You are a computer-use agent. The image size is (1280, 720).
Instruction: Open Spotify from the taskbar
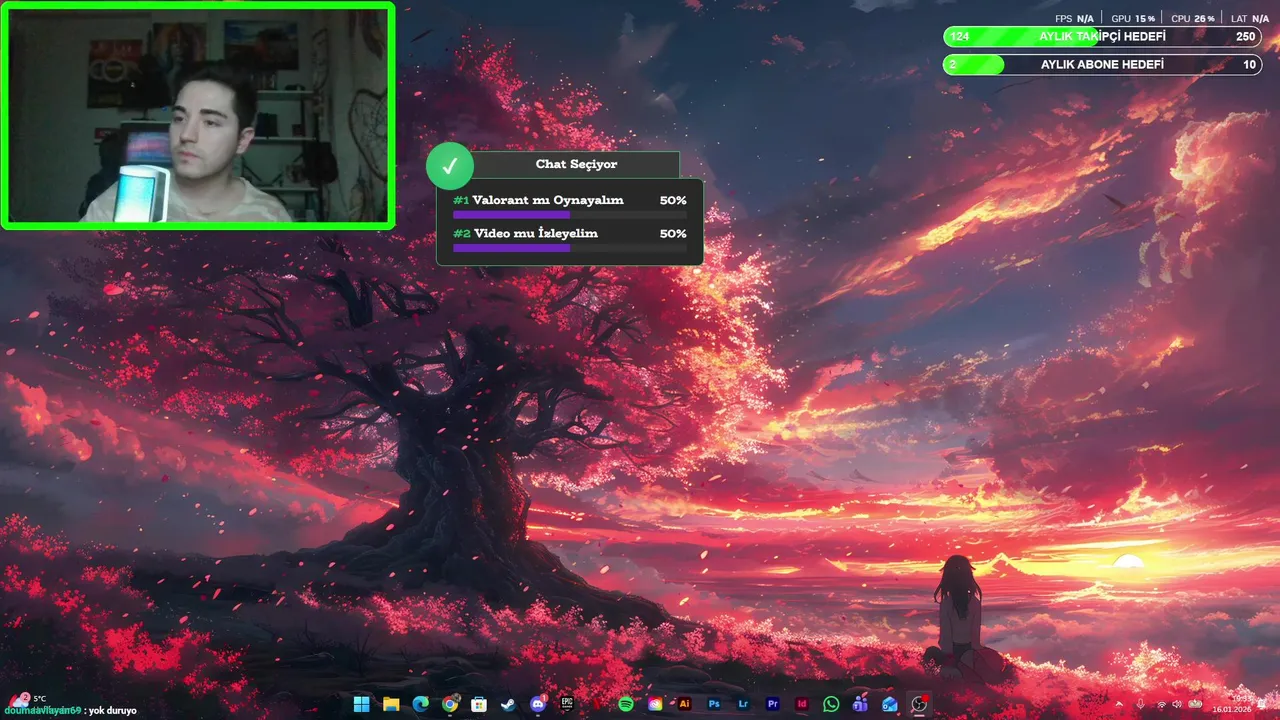[x=626, y=704]
